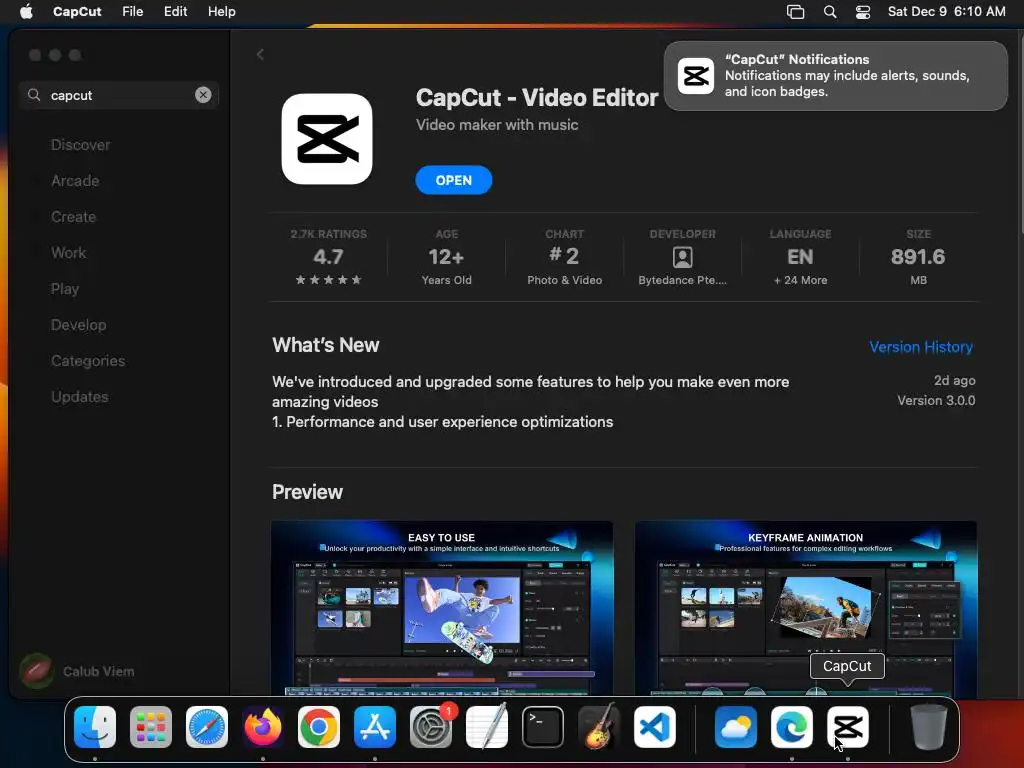The height and width of the screenshot is (768, 1024).
Task: Open the Keyframe Animation preview screenshot
Action: [x=806, y=608]
